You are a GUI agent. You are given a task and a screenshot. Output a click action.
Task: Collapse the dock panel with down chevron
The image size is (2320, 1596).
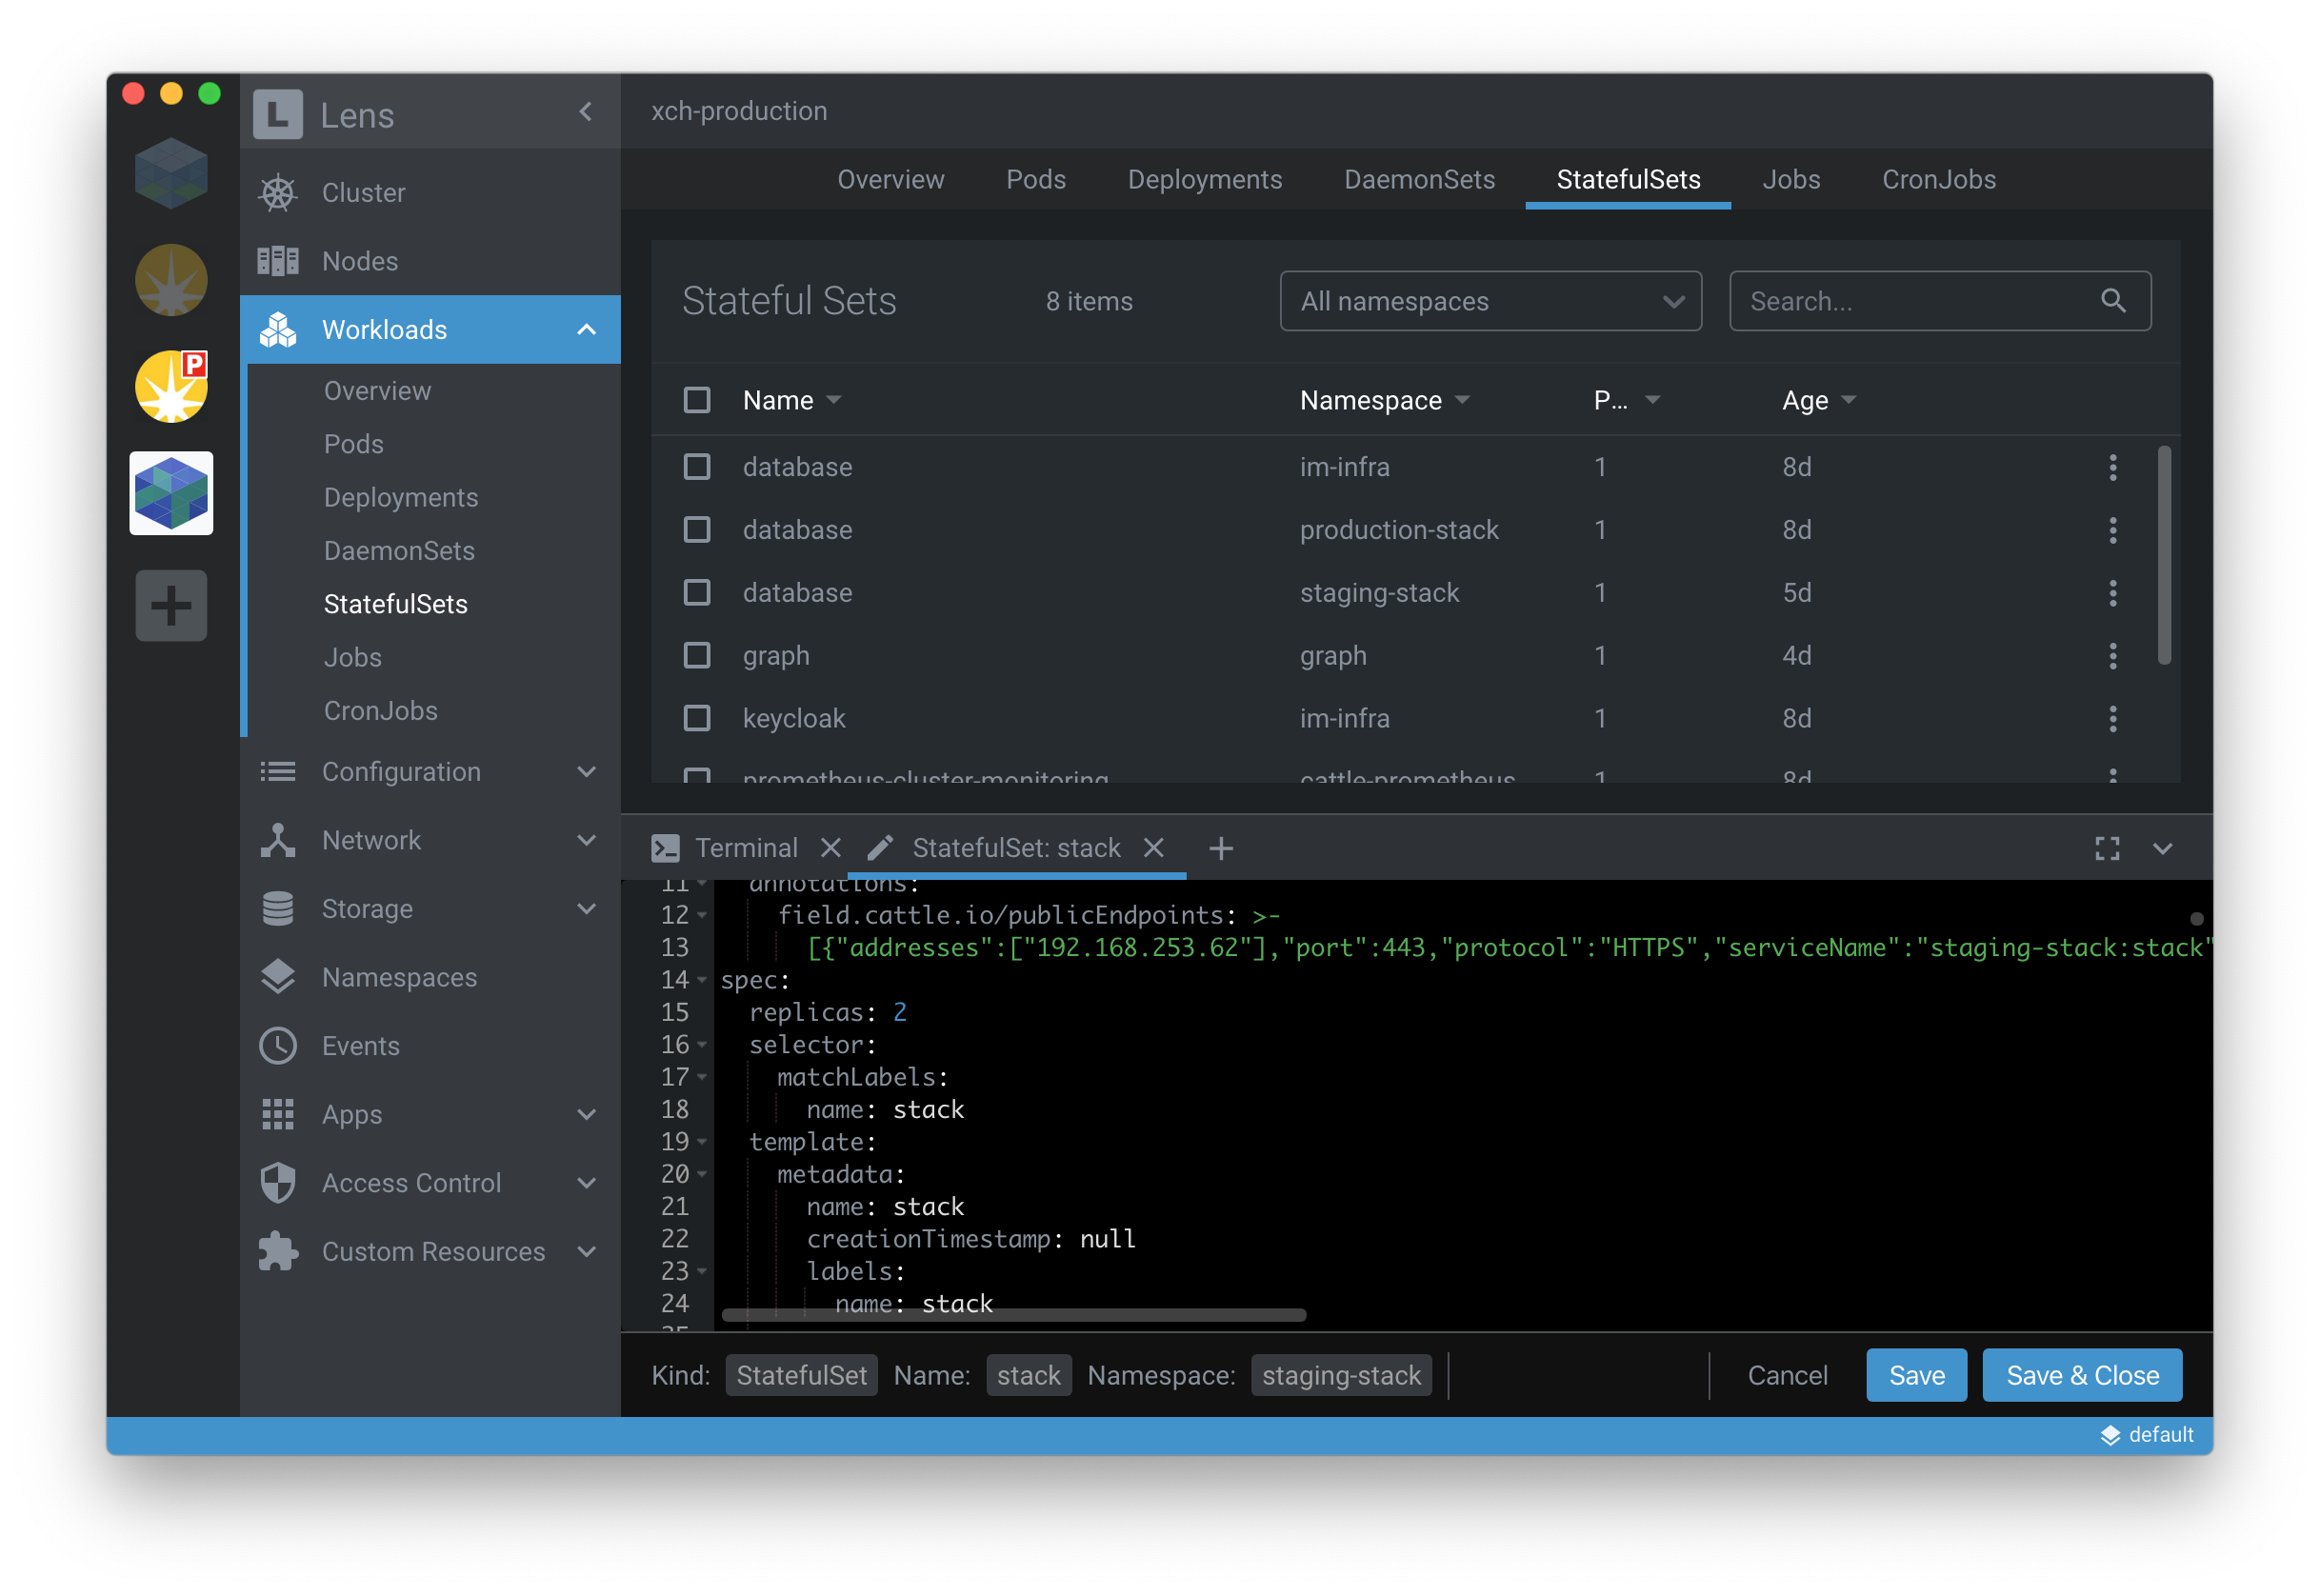[2162, 848]
